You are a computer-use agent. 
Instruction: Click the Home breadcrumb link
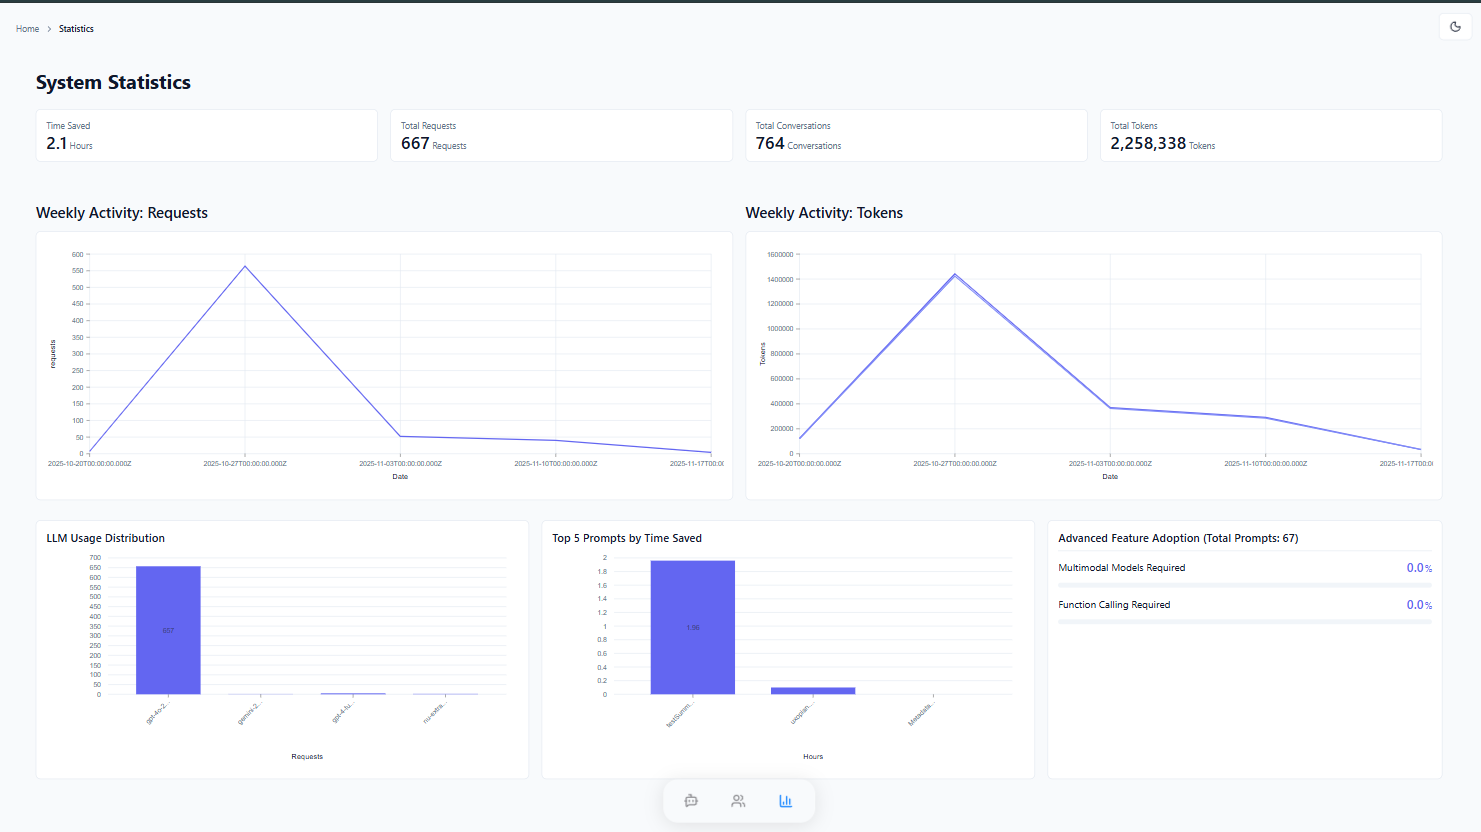(x=27, y=28)
